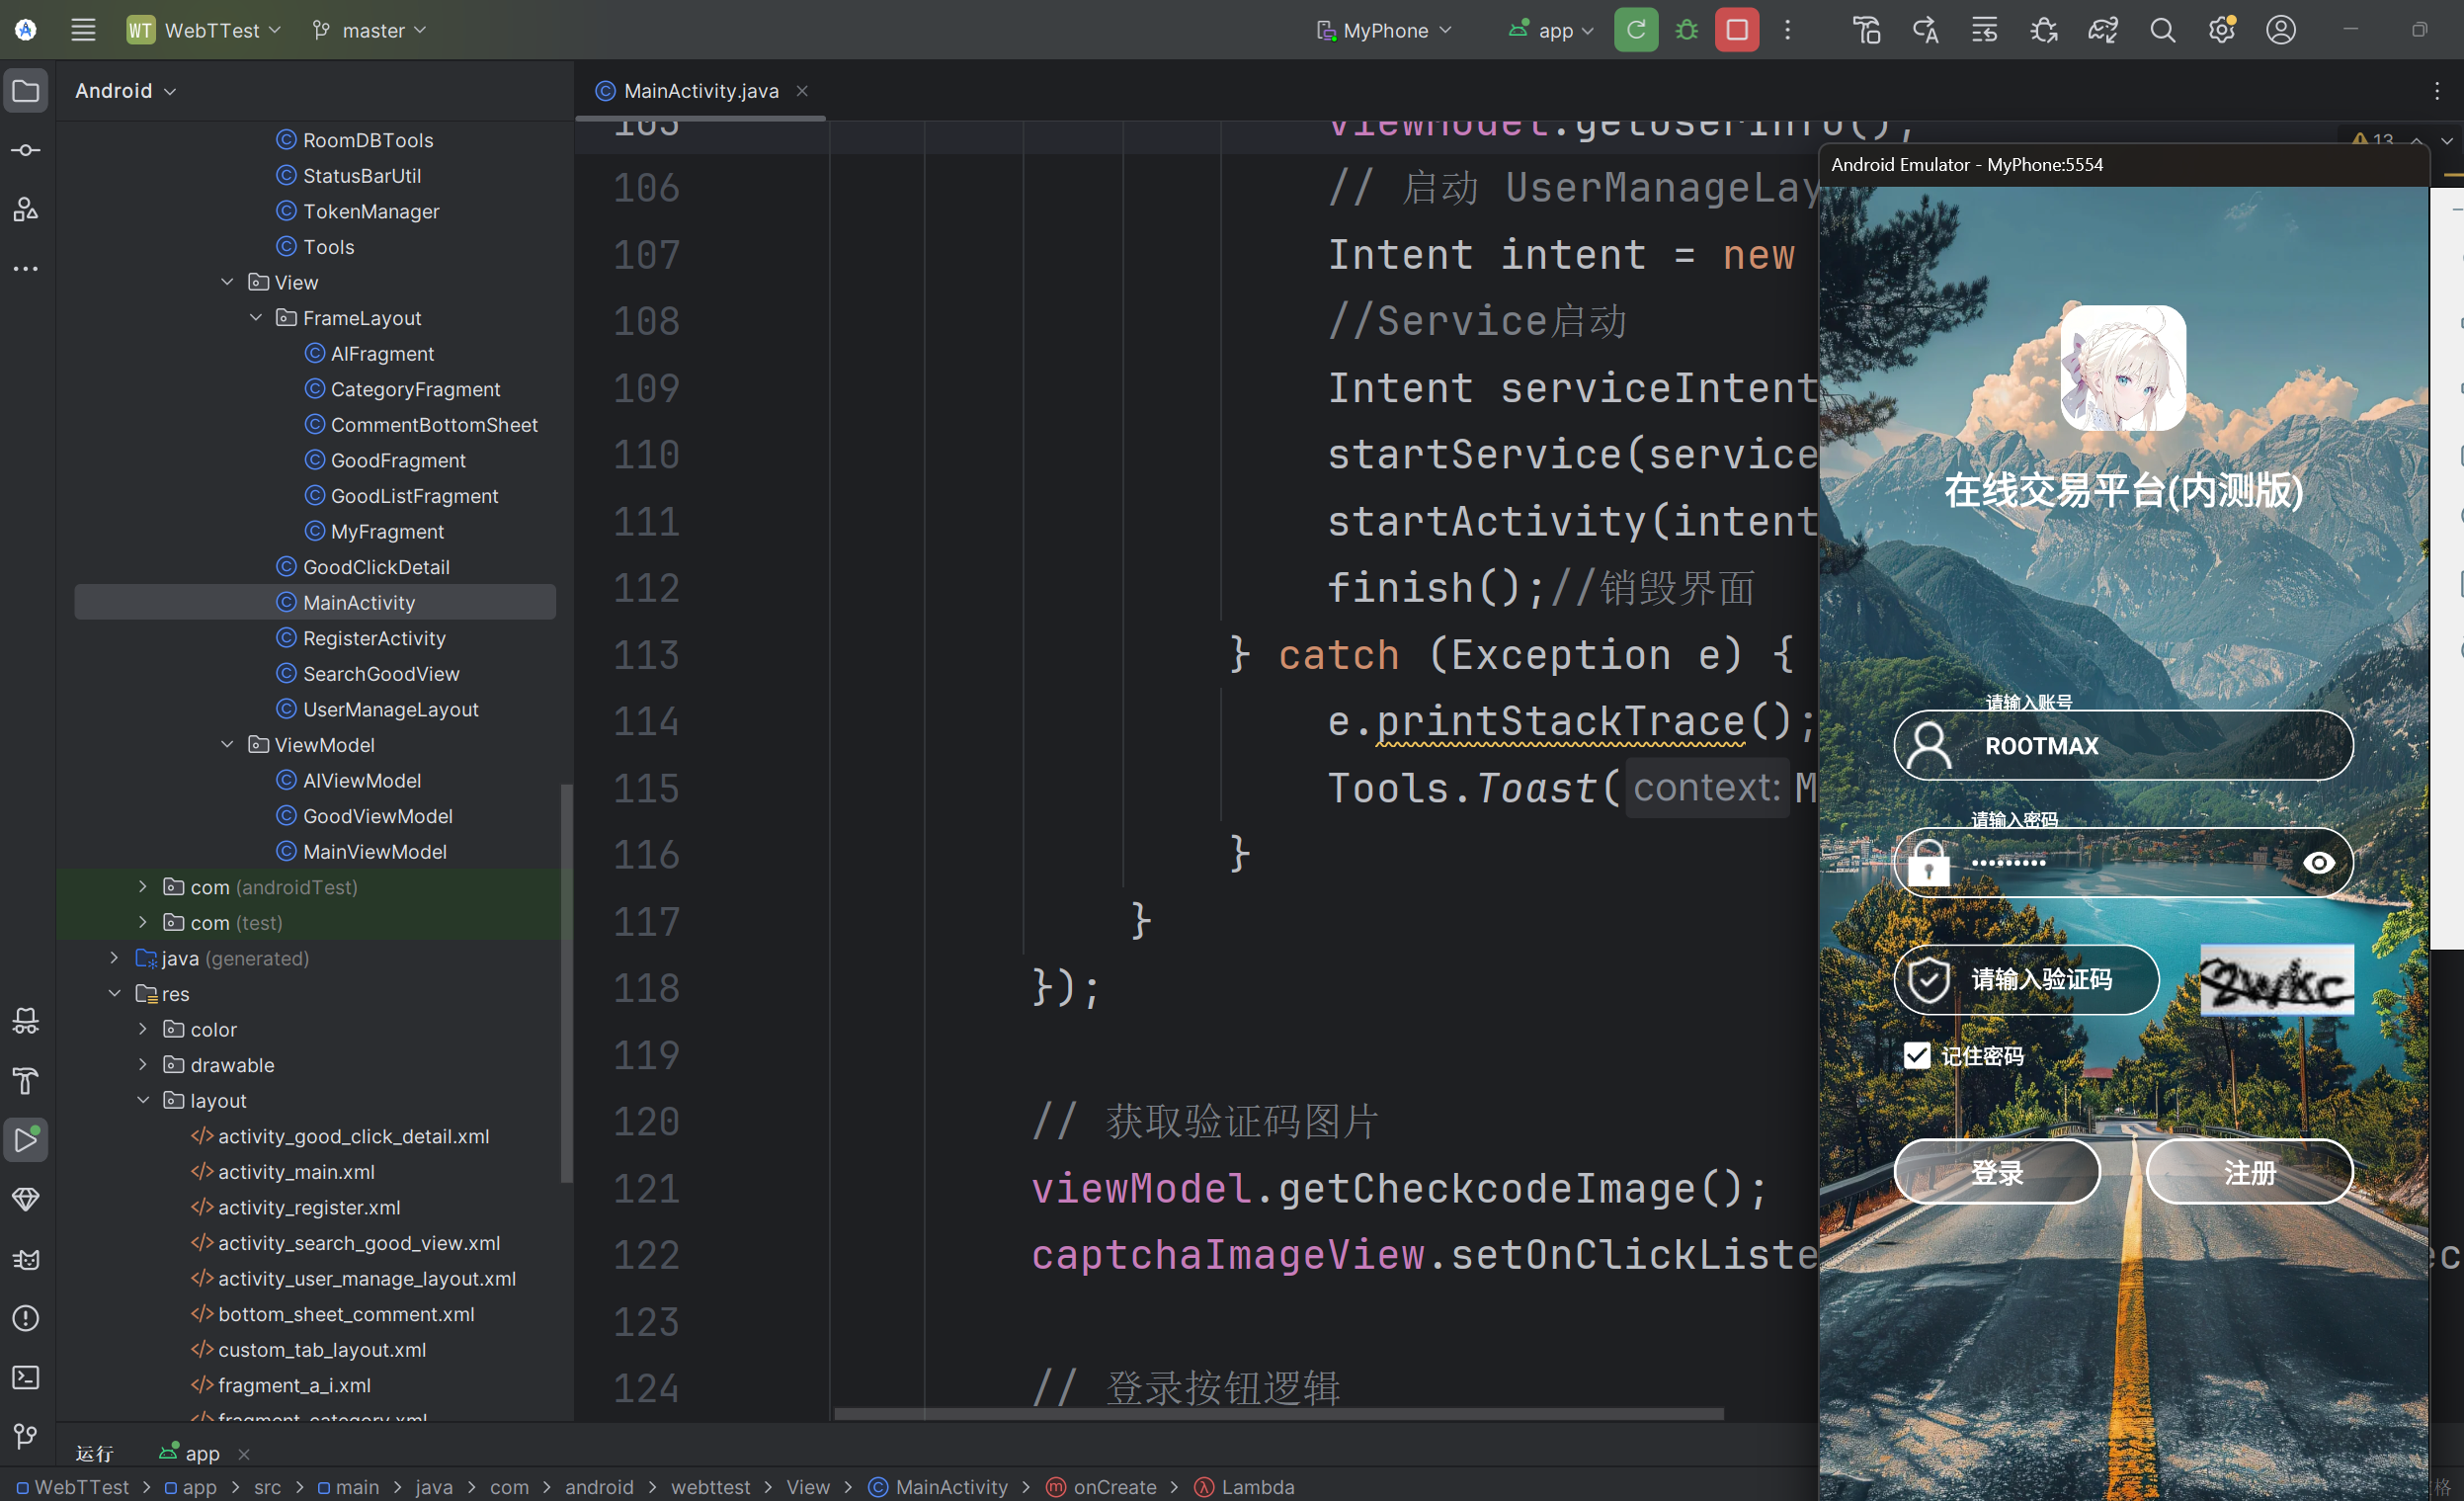Sync project with Gradle files
Viewport: 2464px width, 1501px height.
[x=2103, y=30]
